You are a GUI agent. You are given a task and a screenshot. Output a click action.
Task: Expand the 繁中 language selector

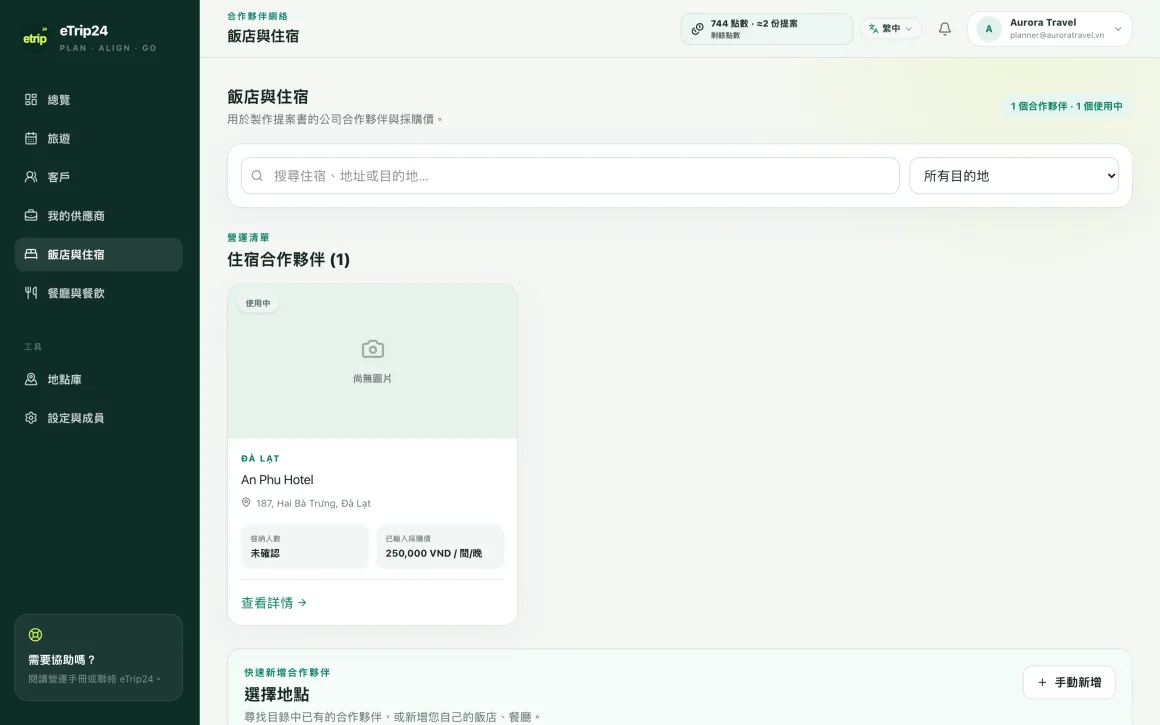891,28
